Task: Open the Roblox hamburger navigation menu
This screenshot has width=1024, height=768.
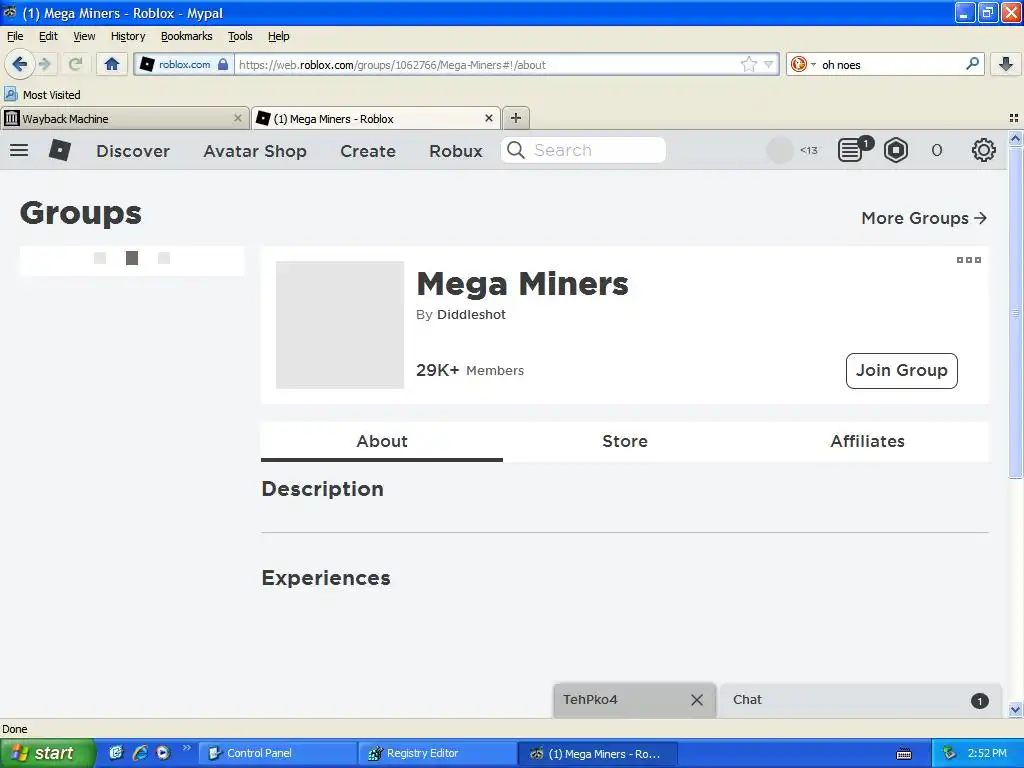Action: [x=19, y=150]
